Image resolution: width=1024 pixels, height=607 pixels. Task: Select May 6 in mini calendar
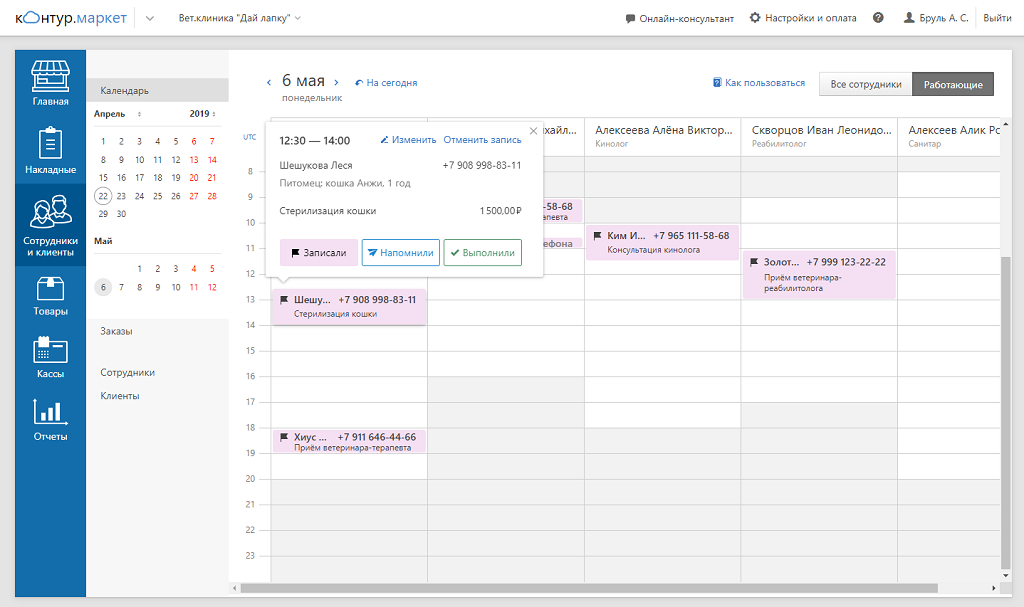103,287
